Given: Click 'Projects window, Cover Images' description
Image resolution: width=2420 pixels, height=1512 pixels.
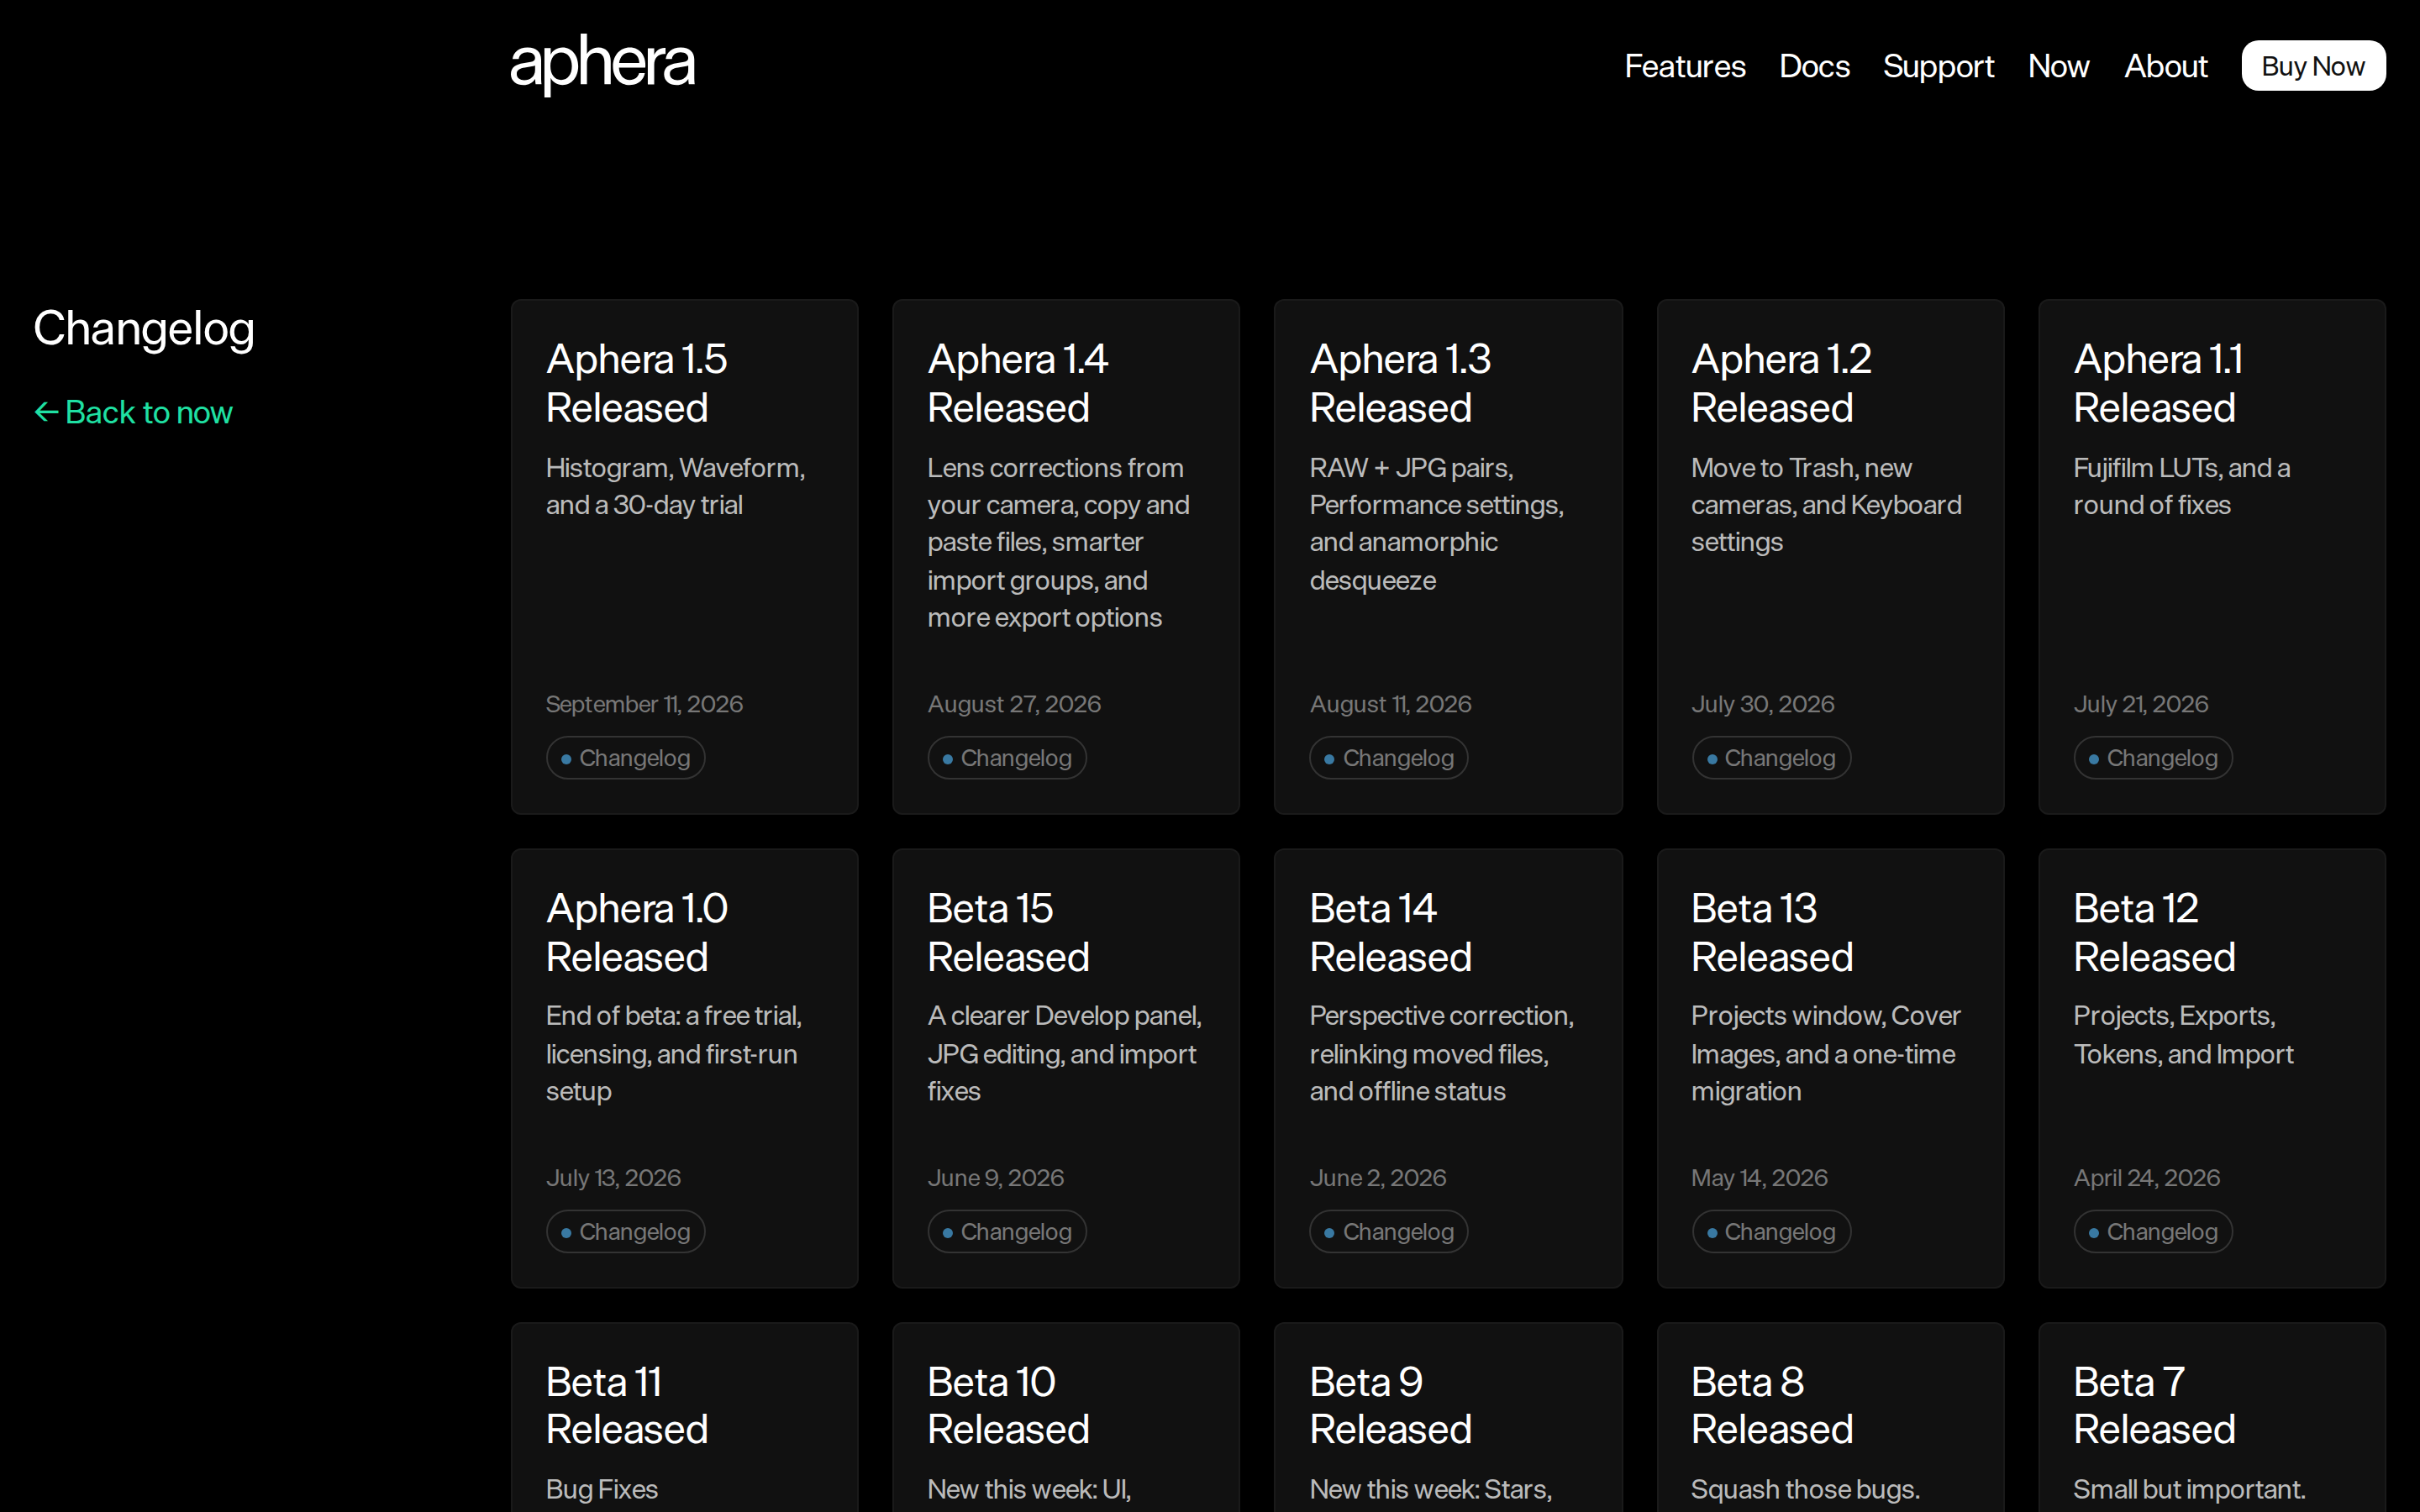Looking at the screenshot, I should click(x=1825, y=1053).
